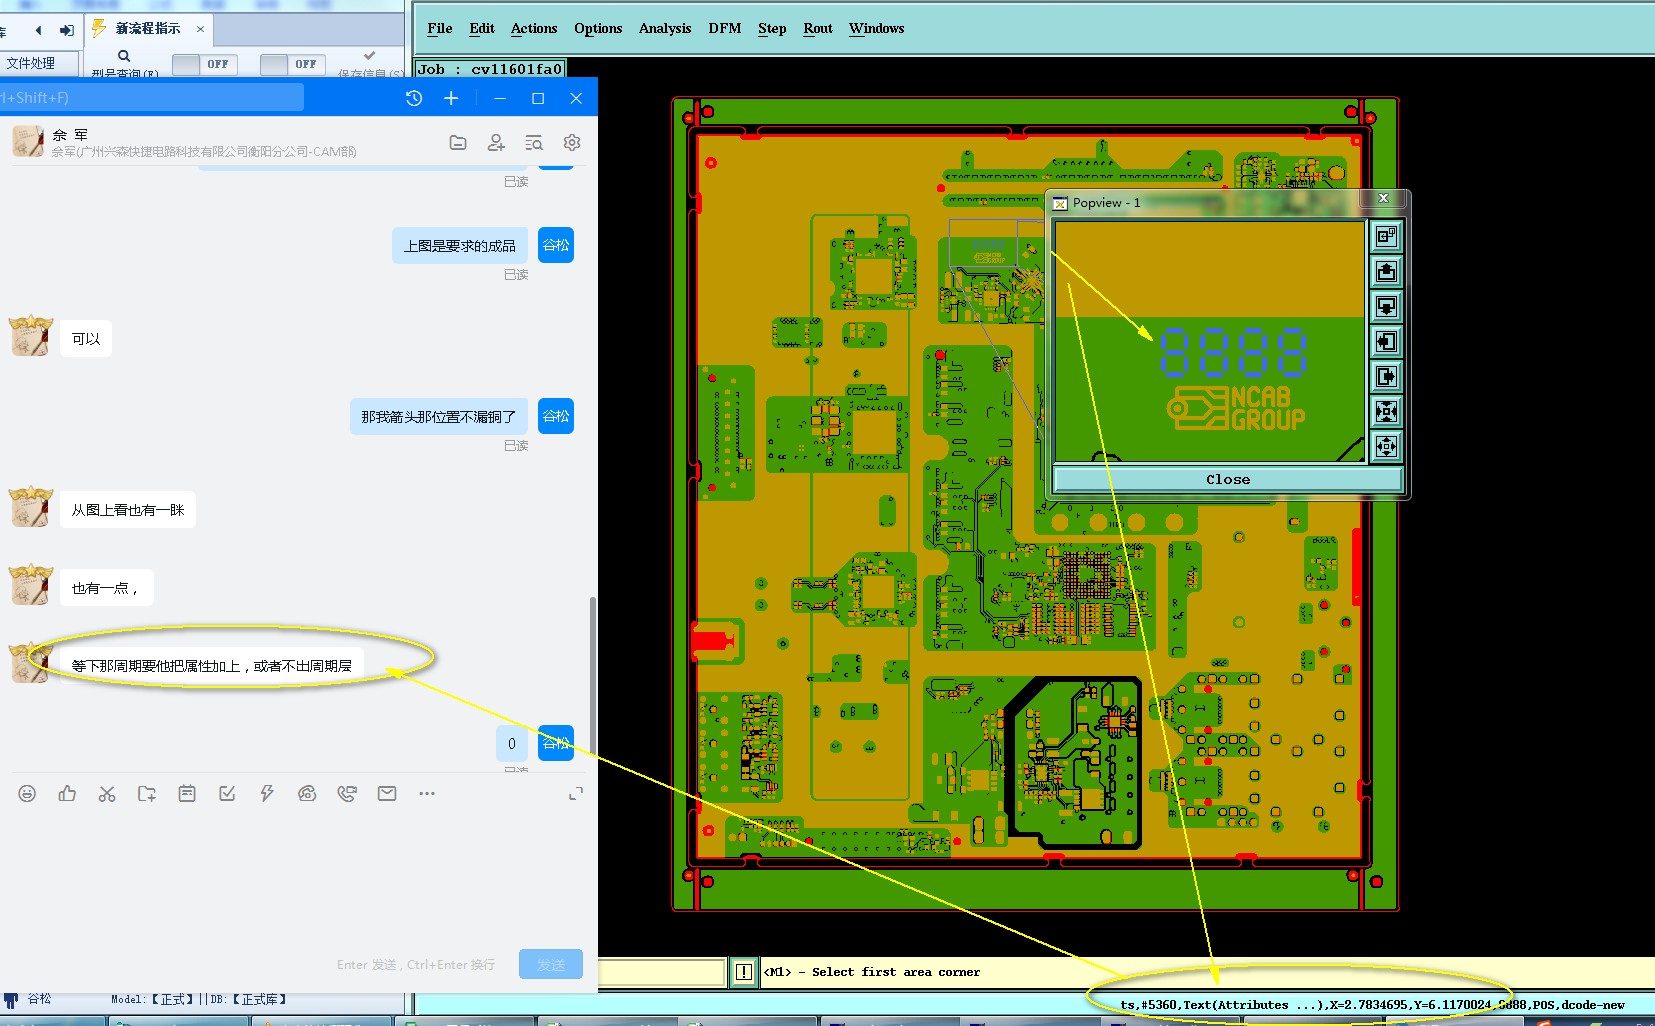The image size is (1655, 1026).
Task: Click the left arrow in the top-left panel
Action: [x=38, y=30]
